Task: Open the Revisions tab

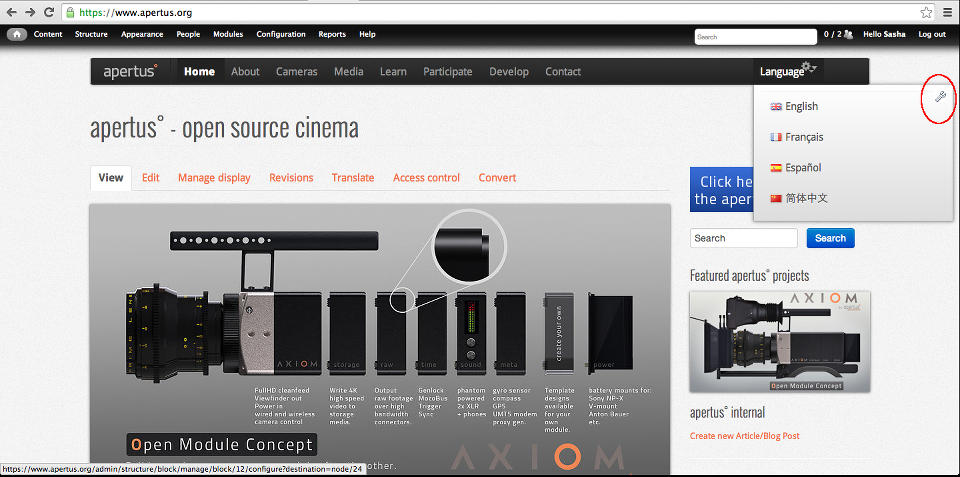Action: click(x=291, y=178)
